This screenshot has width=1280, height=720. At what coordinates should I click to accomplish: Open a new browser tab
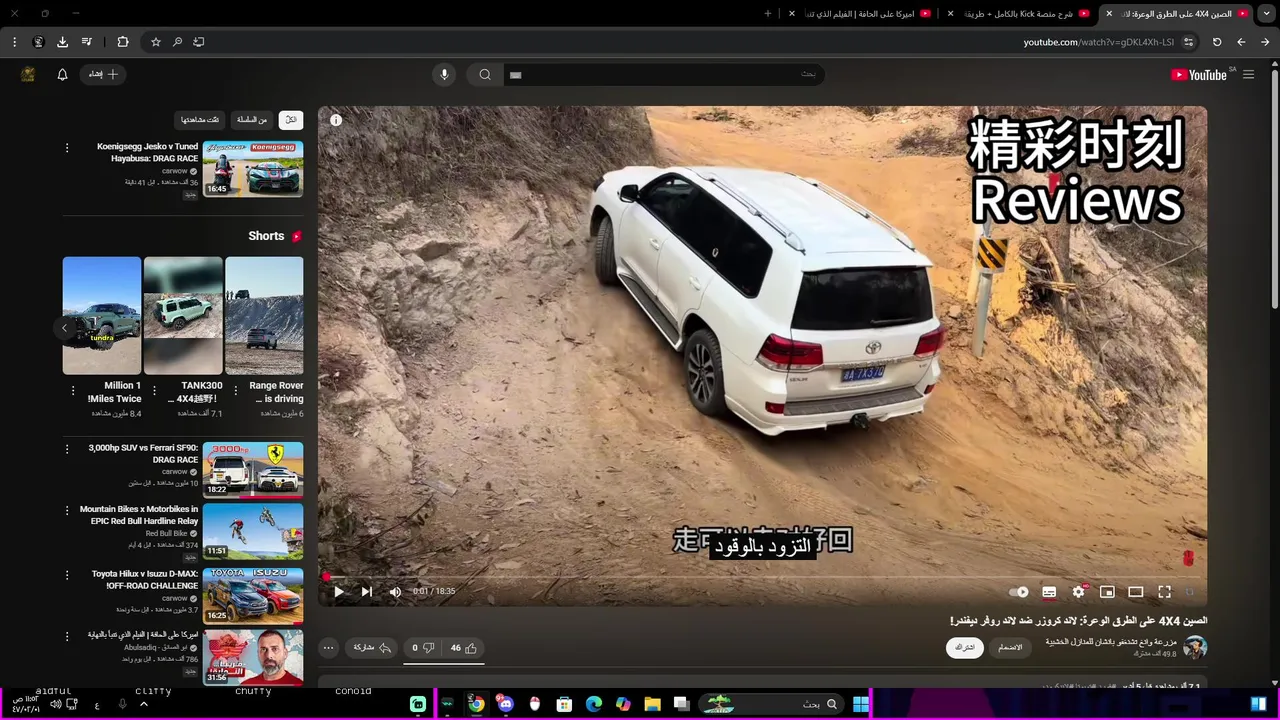pos(768,14)
